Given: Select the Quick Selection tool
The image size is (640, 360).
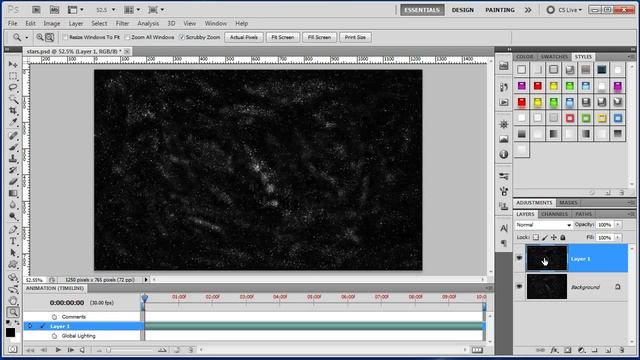Looking at the screenshot, I should pyautogui.click(x=13, y=99).
